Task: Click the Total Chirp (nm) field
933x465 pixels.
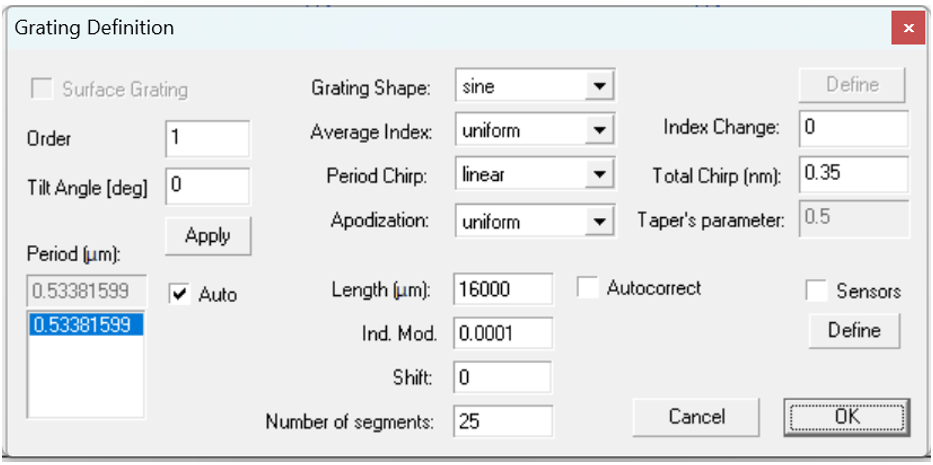Action: coord(853,173)
